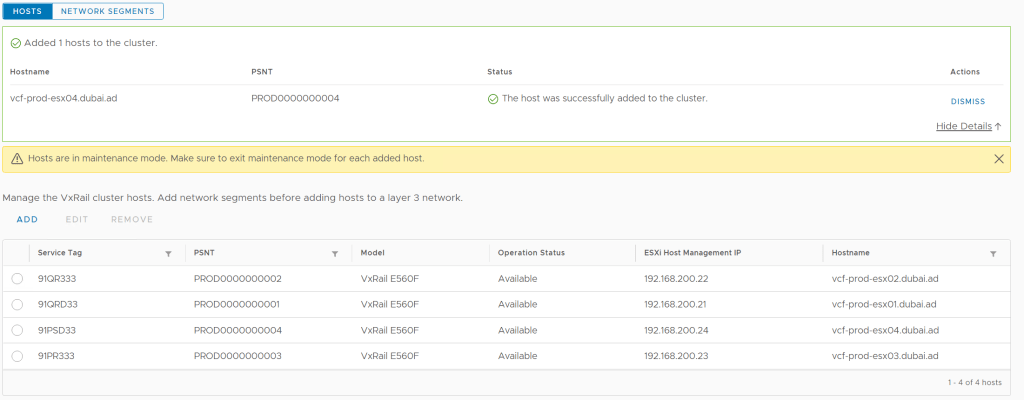The height and width of the screenshot is (400, 1024).
Task: Select radio button for host 91PR333
Action: pos(17,356)
